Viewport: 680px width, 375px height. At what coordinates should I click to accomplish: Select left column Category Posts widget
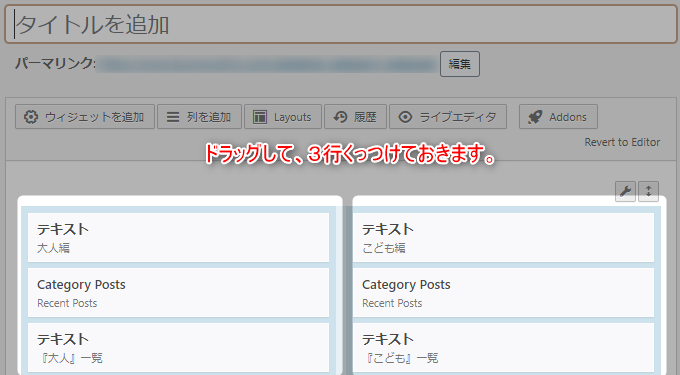click(x=178, y=293)
